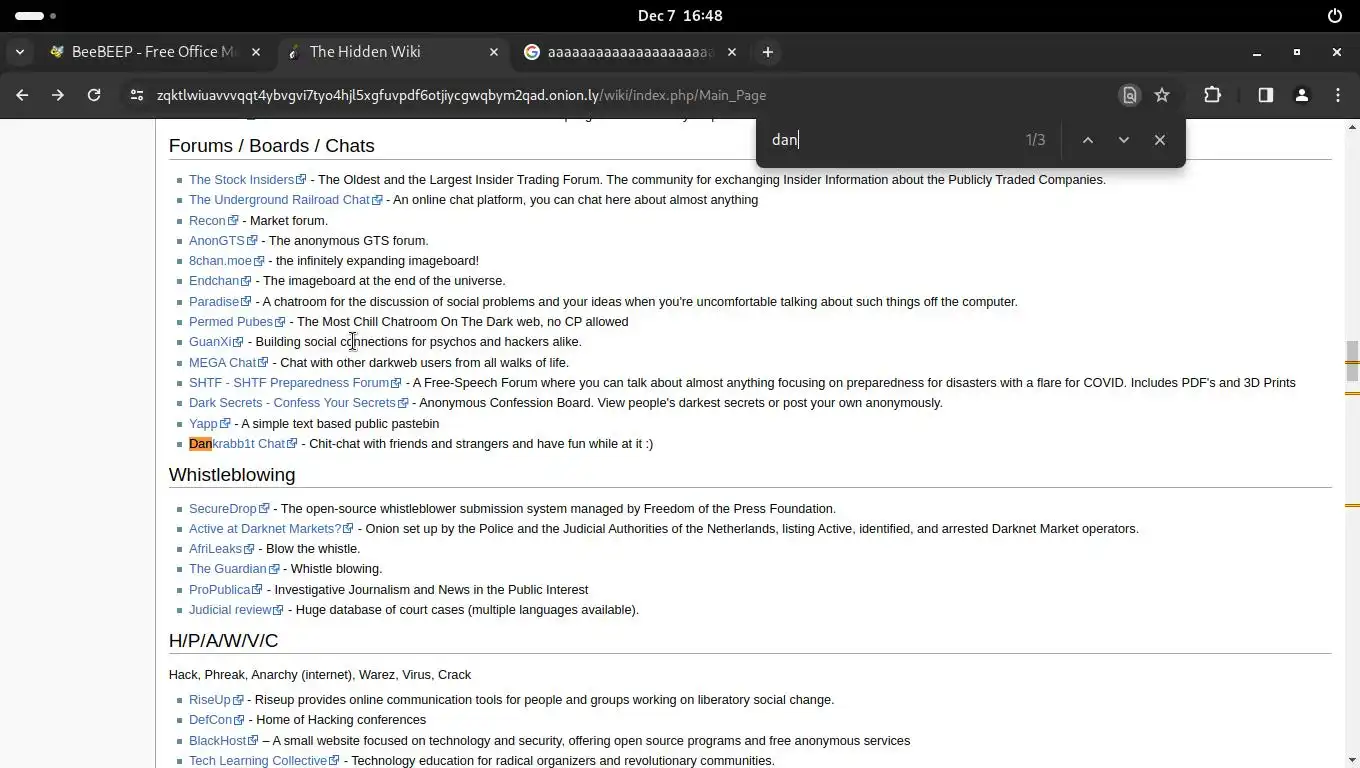The height and width of the screenshot is (768, 1360).
Task: Click the Activities pill in top bar
Action: click(x=36, y=15)
